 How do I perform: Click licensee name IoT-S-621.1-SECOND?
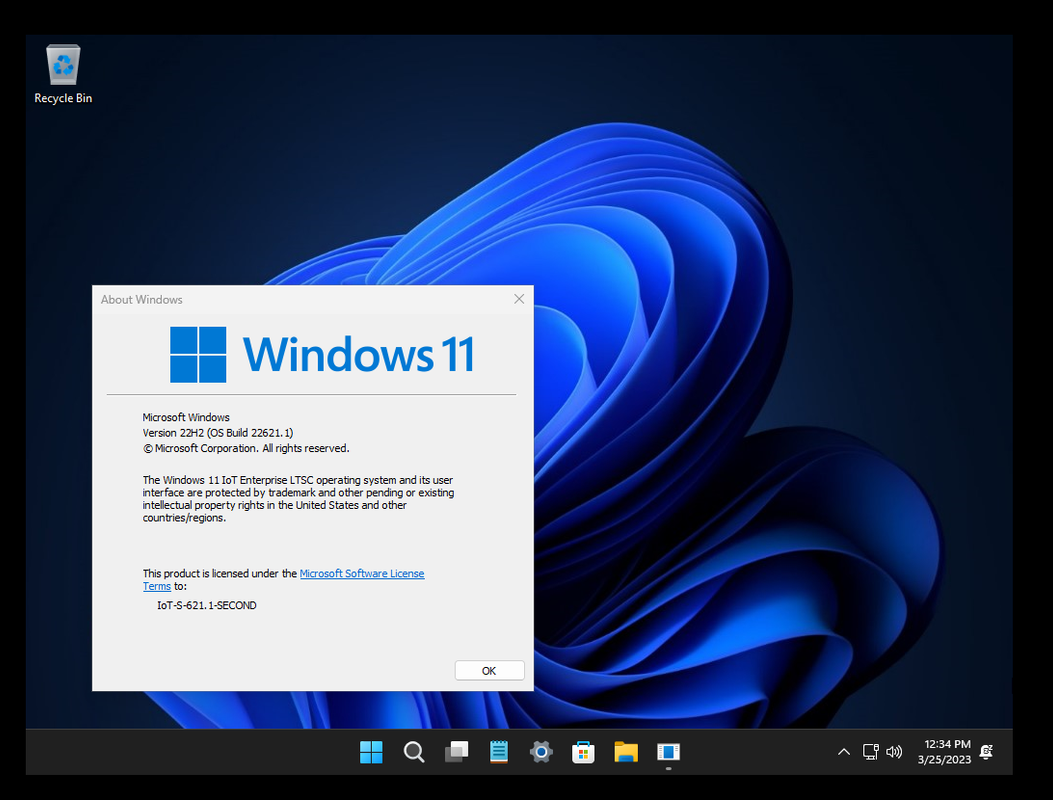(207, 605)
